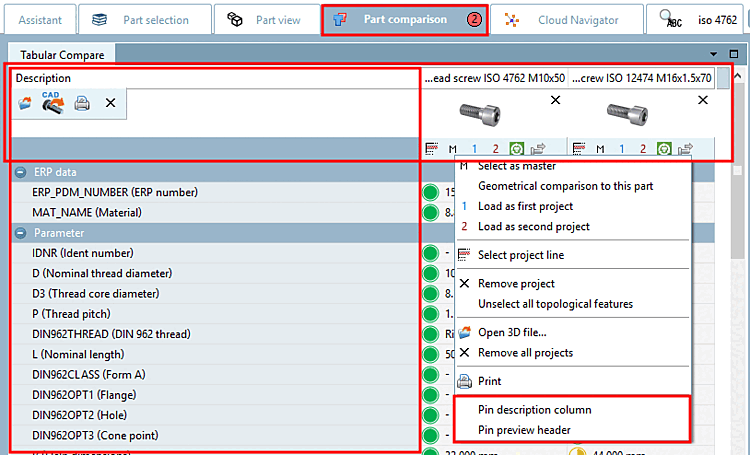
Task: Click the M master icon under ISO 12474 screw
Action: [x=600, y=149]
